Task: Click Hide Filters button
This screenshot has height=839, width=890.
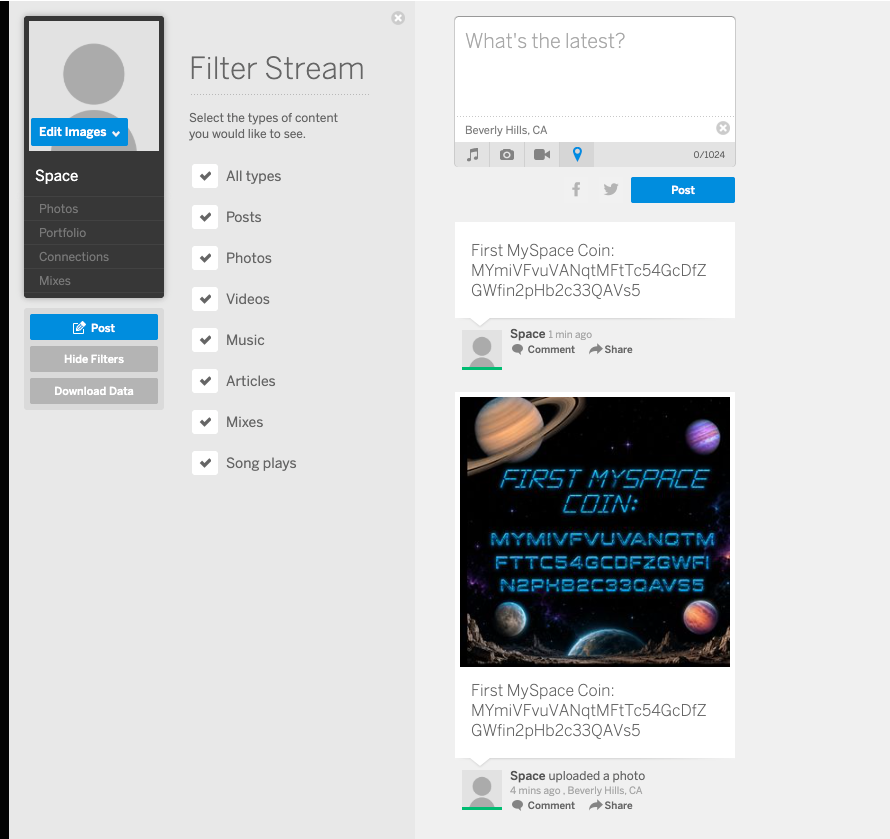Action: [94, 359]
